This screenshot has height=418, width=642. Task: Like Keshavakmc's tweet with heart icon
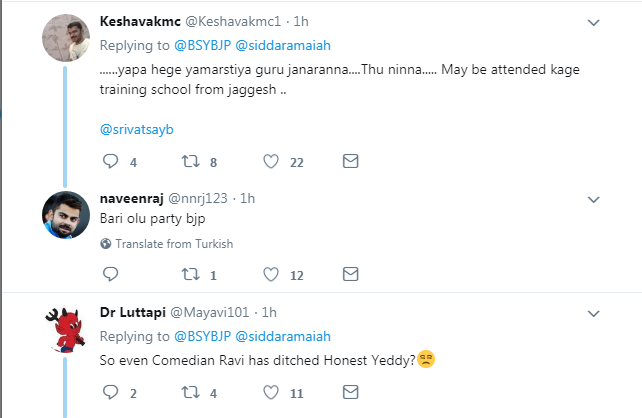(x=270, y=161)
